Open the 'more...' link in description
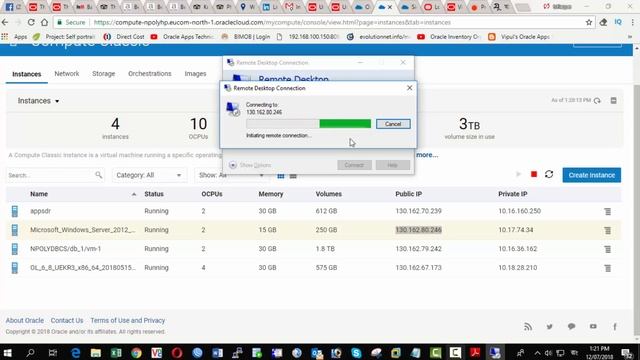This screenshot has height=360, width=640. click(x=427, y=155)
